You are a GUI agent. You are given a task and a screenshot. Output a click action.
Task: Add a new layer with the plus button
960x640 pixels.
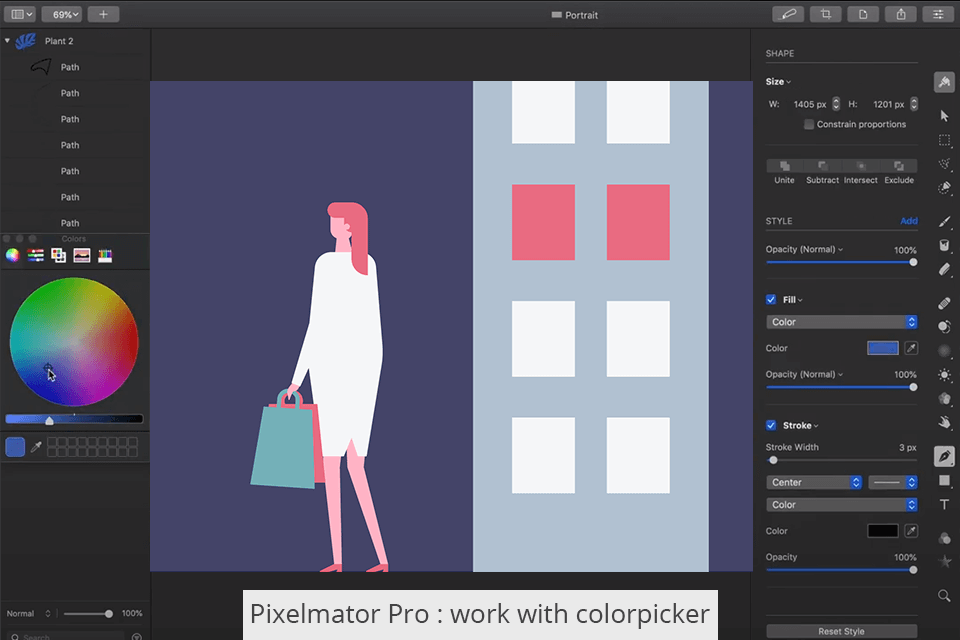coord(103,14)
